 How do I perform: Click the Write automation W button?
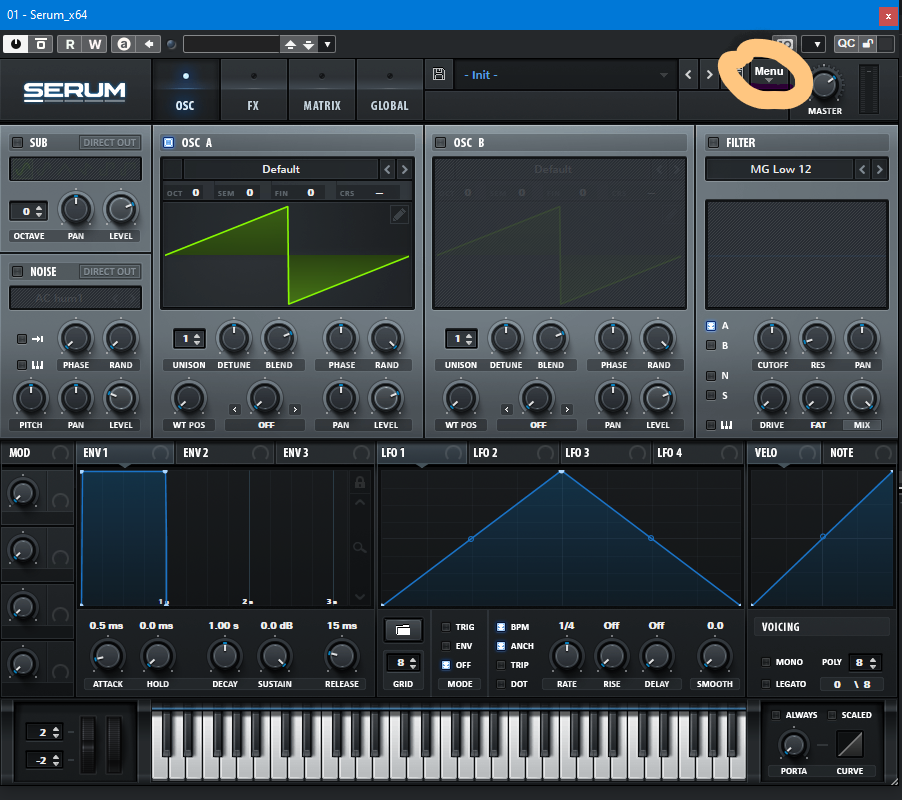pos(94,44)
